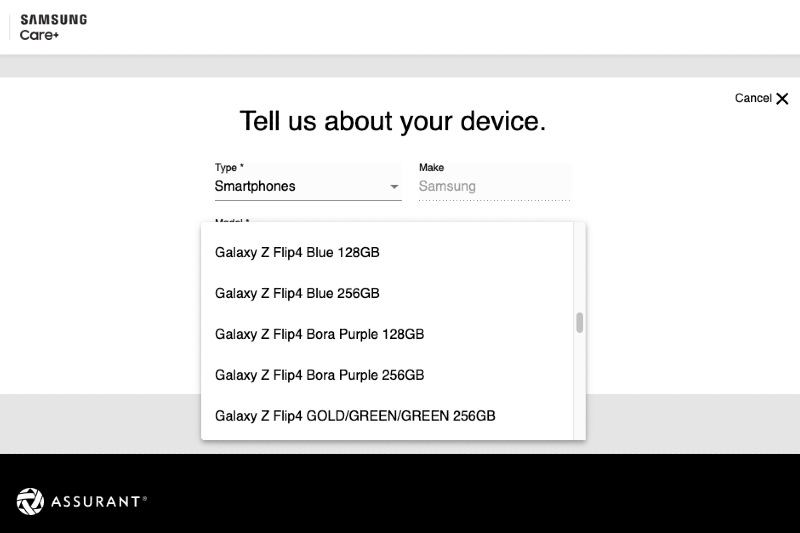This screenshot has width=800, height=533.
Task: Click the Make field label
Action: [431, 168]
